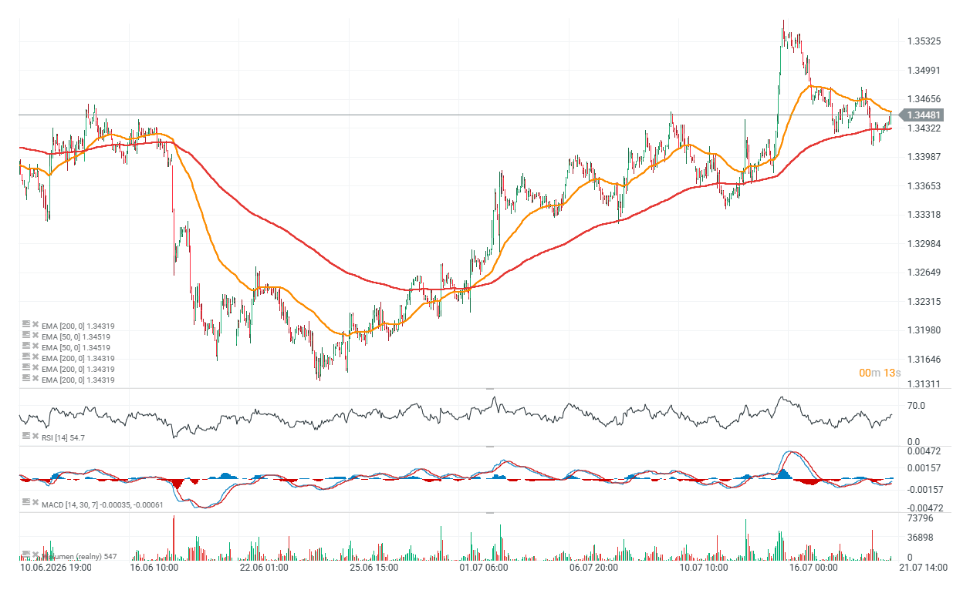The width and height of the screenshot is (961, 591).
Task: Click the 21.07 14:00 time axis label
Action: tap(923, 568)
